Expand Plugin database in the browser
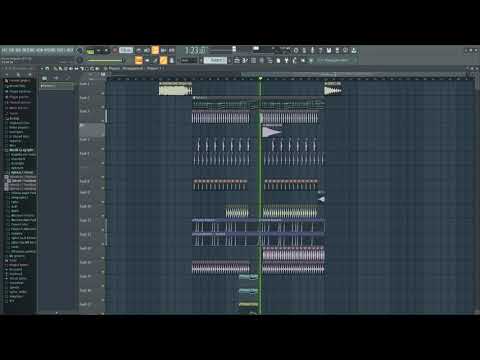480x360 pixels. pos(18,91)
